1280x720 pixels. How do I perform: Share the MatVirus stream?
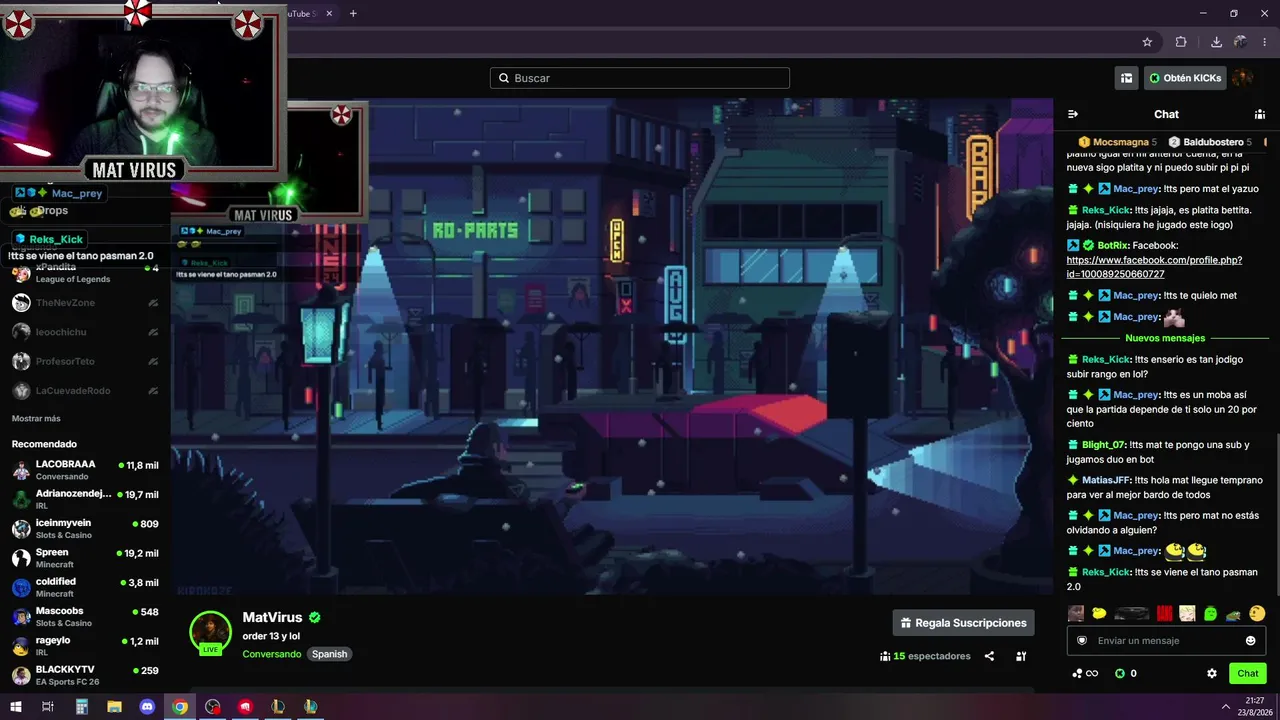989,656
